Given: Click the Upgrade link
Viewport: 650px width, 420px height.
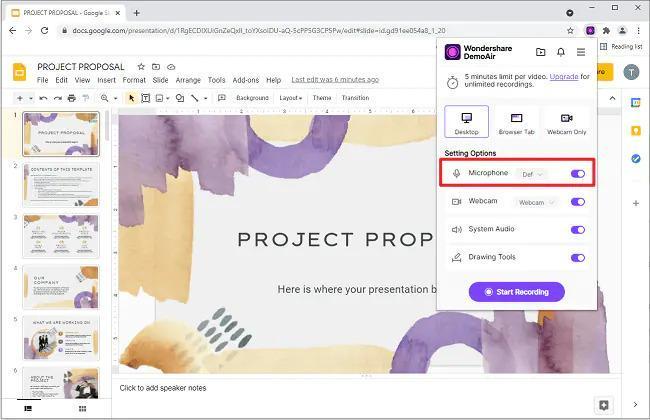Looking at the screenshot, I should (x=564, y=76).
